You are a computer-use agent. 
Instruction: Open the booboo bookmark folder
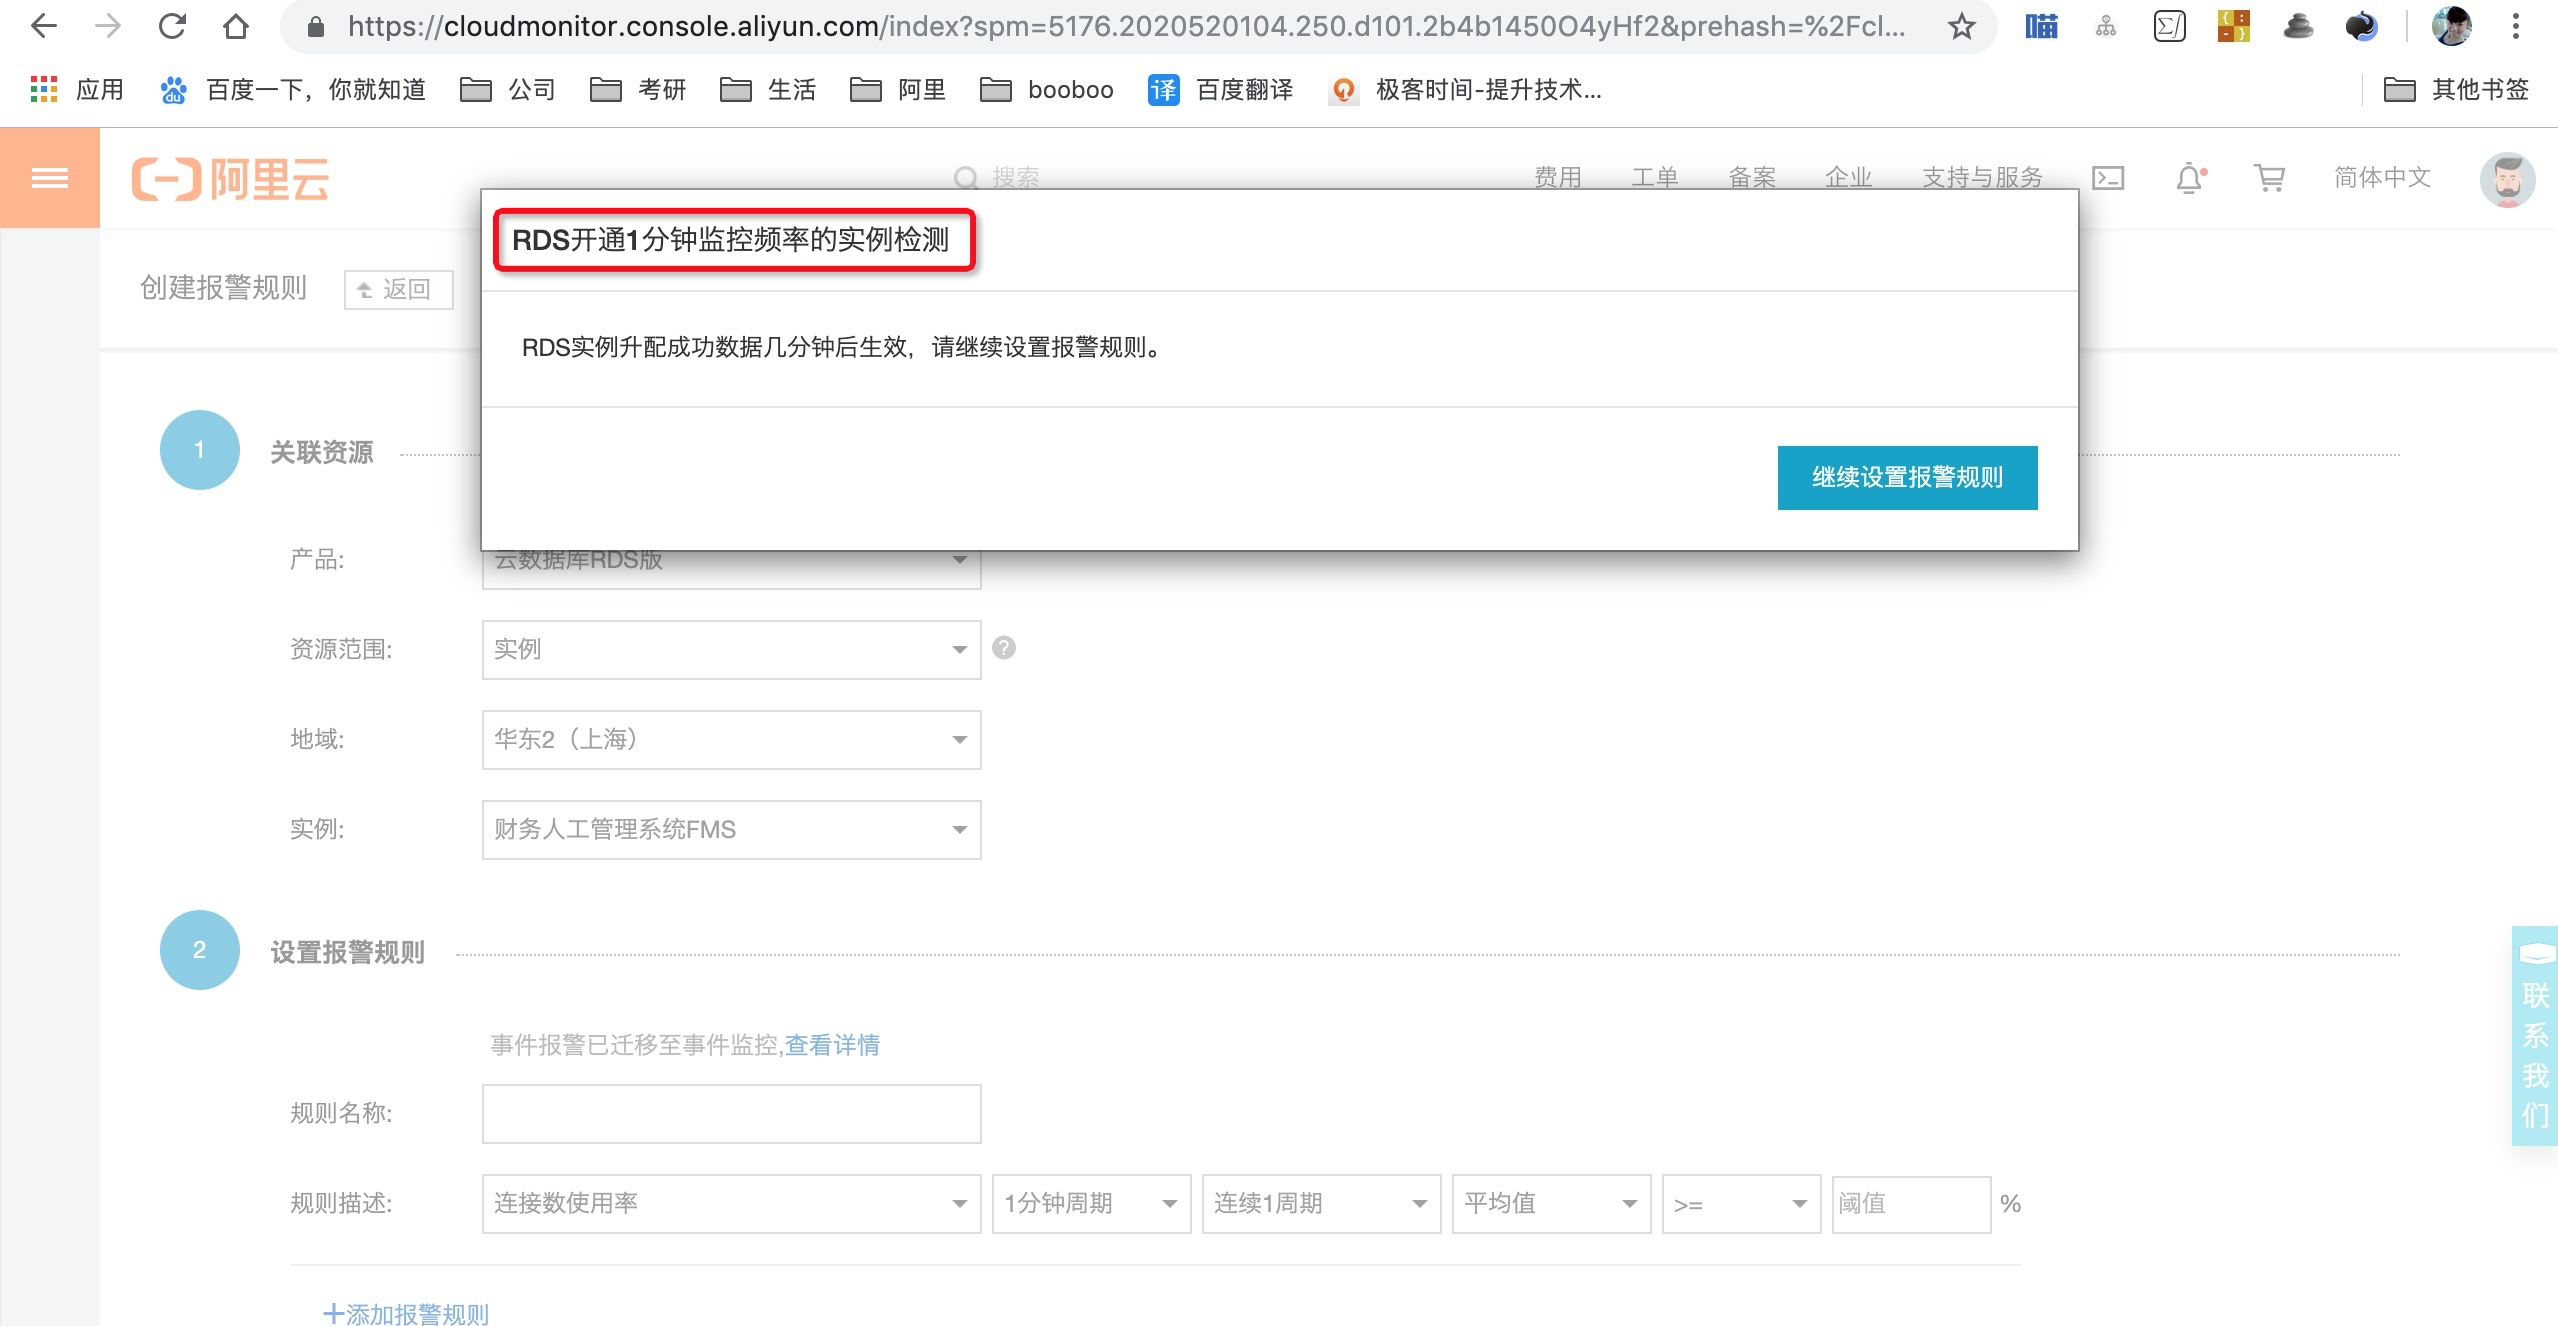pos(1046,90)
